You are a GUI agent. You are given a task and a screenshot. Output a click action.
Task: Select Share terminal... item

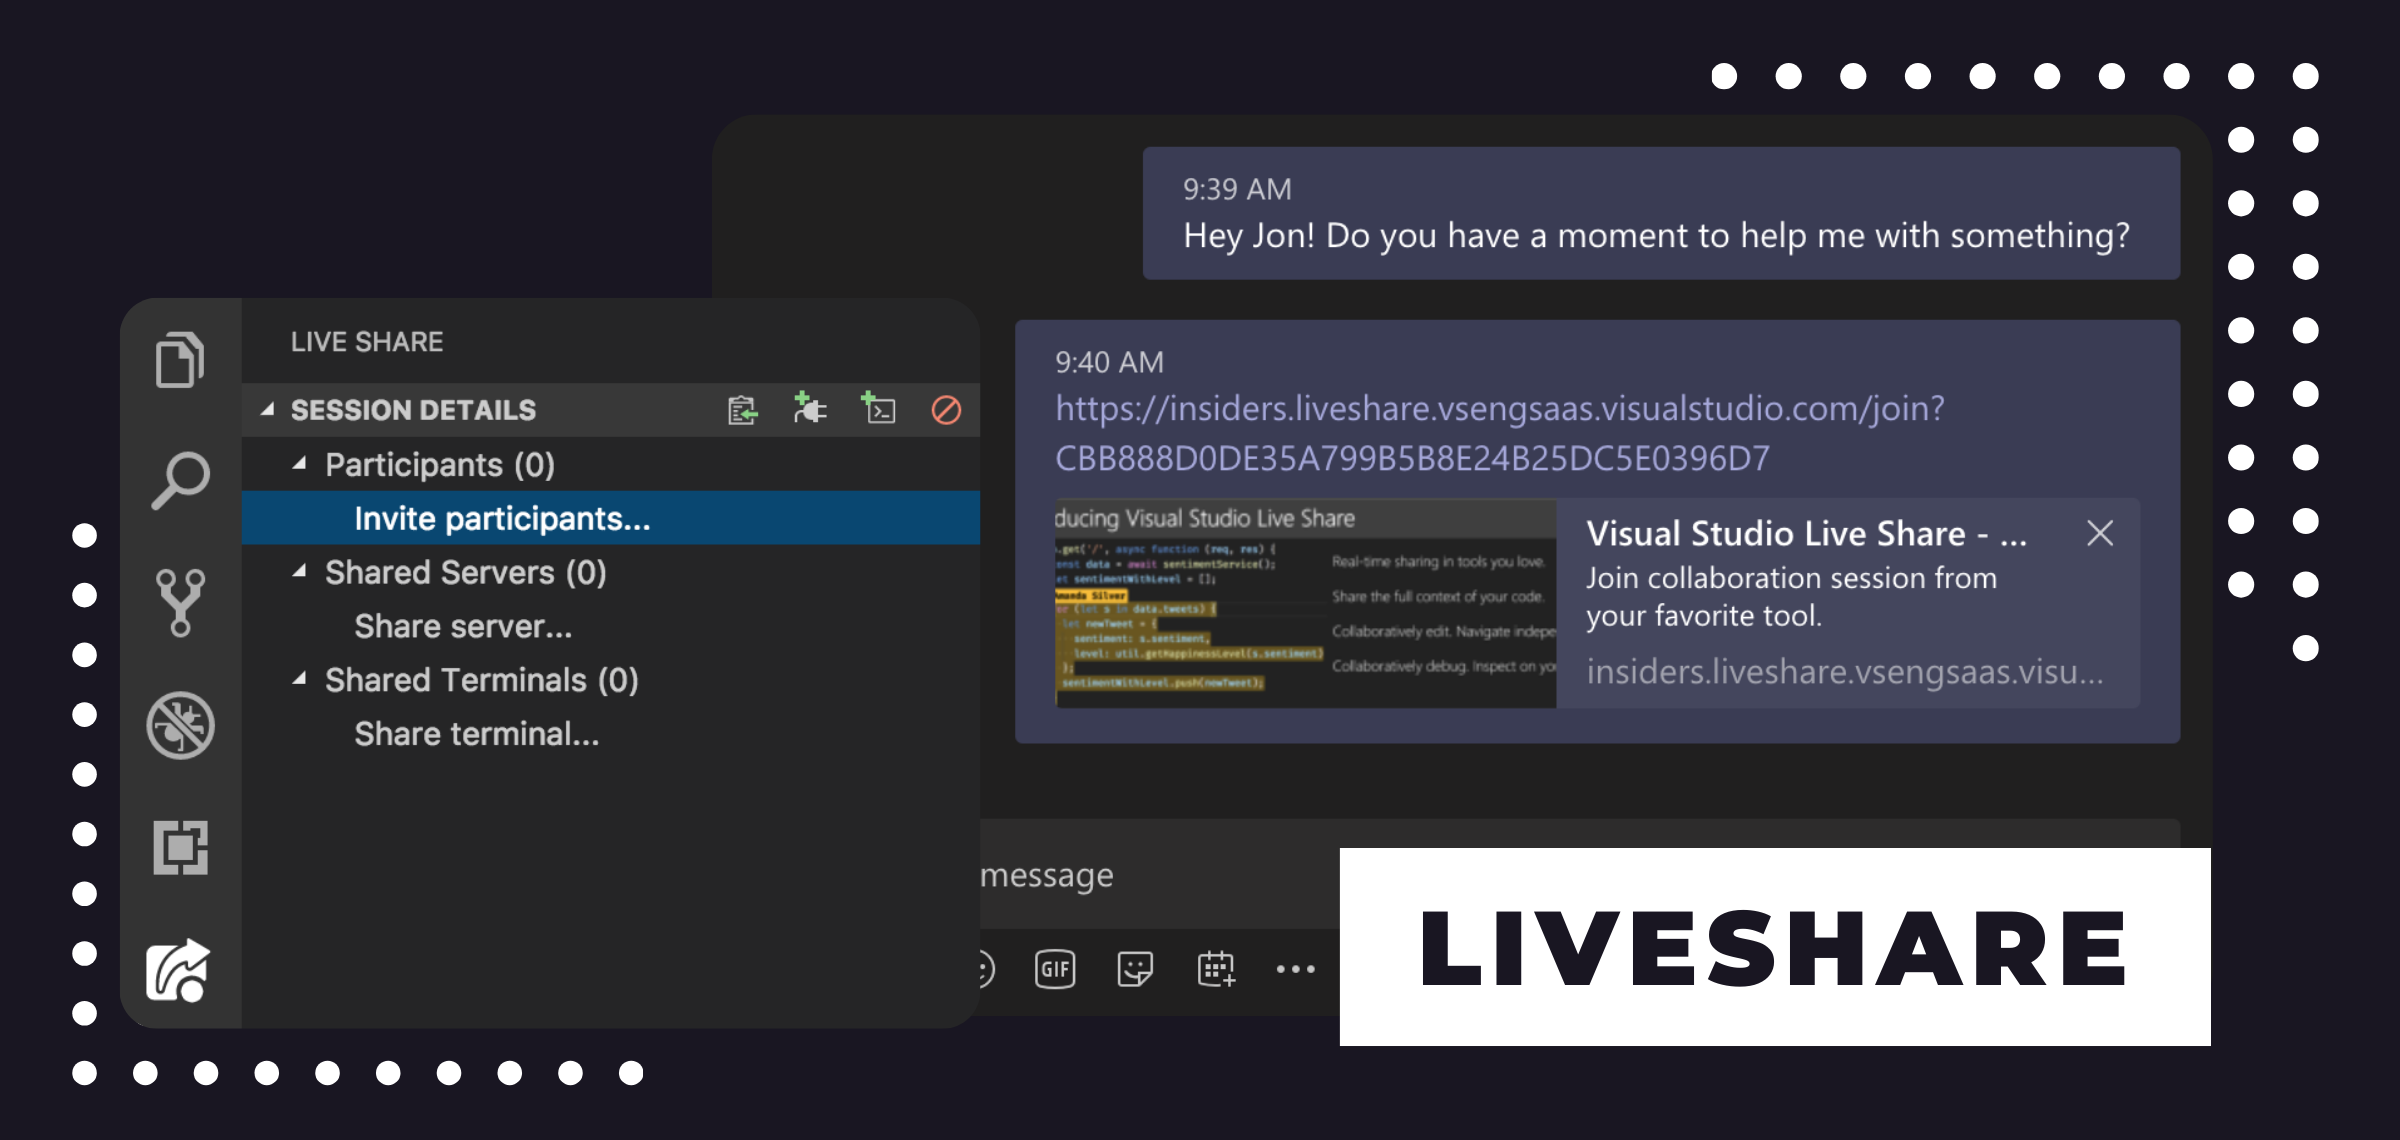click(x=611, y=734)
